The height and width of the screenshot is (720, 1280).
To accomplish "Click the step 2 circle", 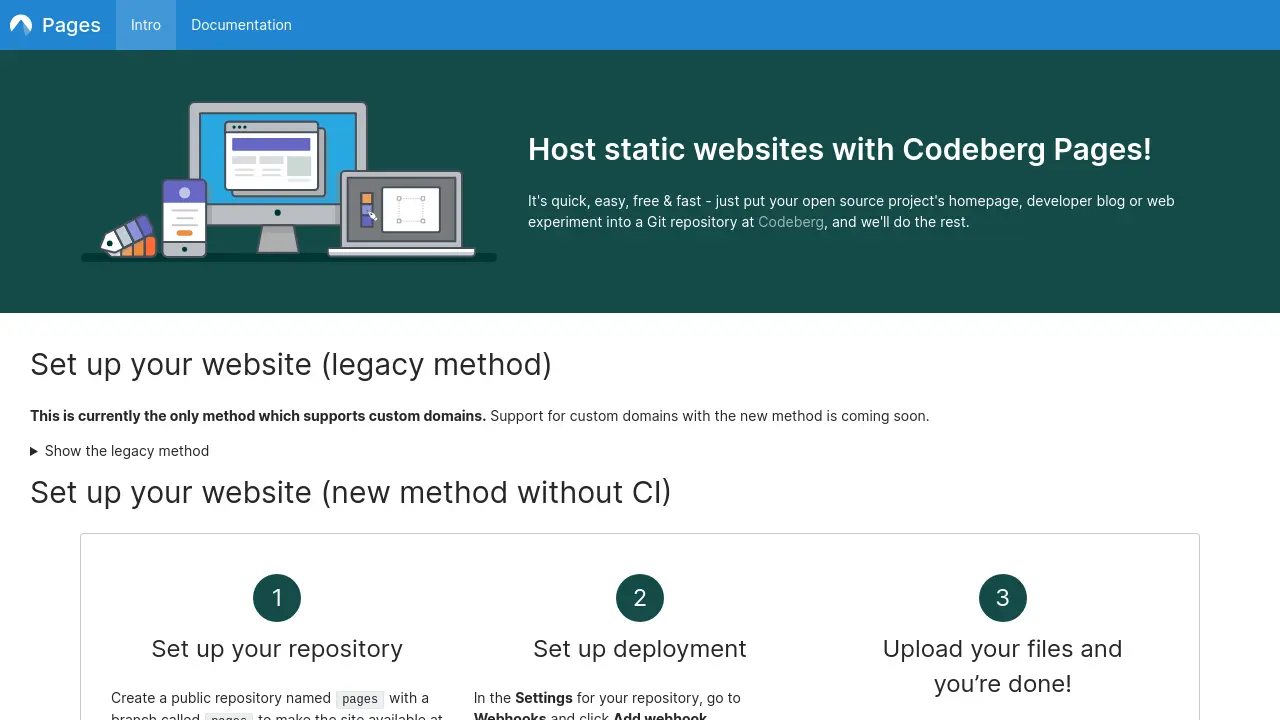I will [x=640, y=598].
